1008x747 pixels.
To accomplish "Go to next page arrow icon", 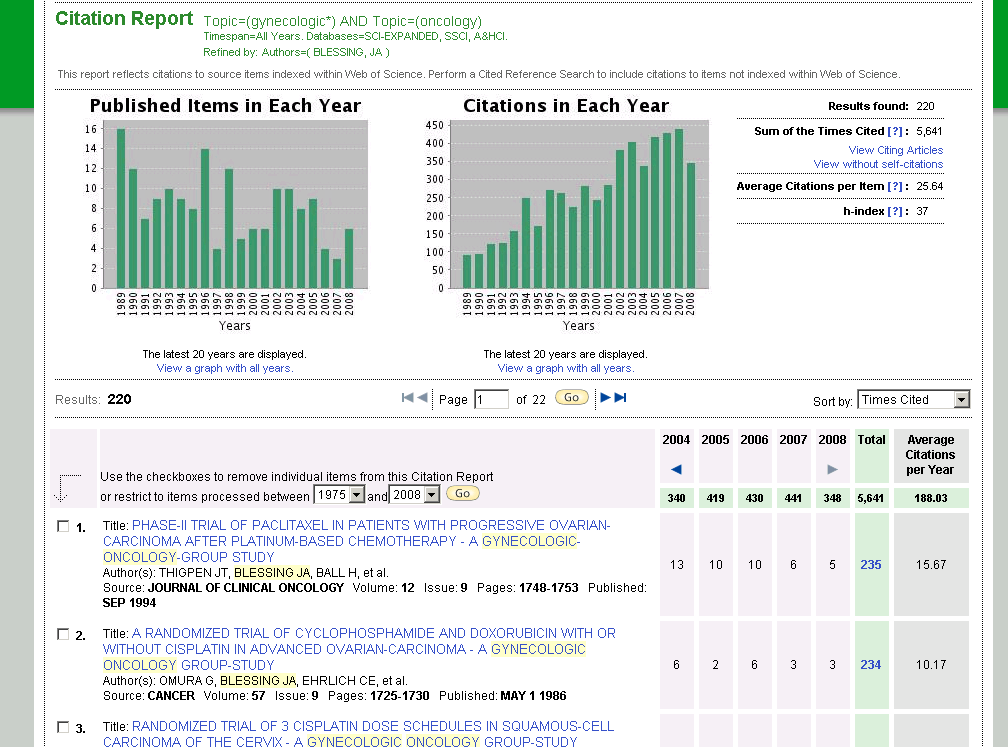I will coord(605,398).
